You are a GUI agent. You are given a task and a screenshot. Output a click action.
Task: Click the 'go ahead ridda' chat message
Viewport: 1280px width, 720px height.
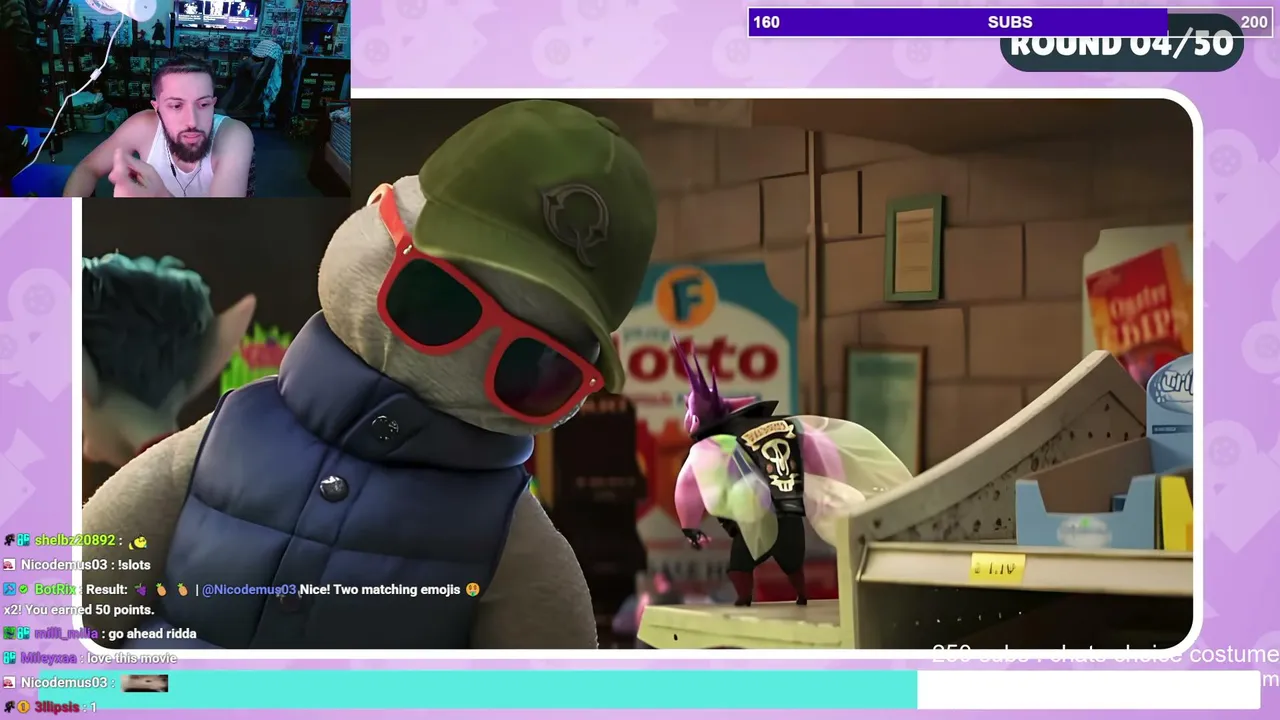pos(152,633)
